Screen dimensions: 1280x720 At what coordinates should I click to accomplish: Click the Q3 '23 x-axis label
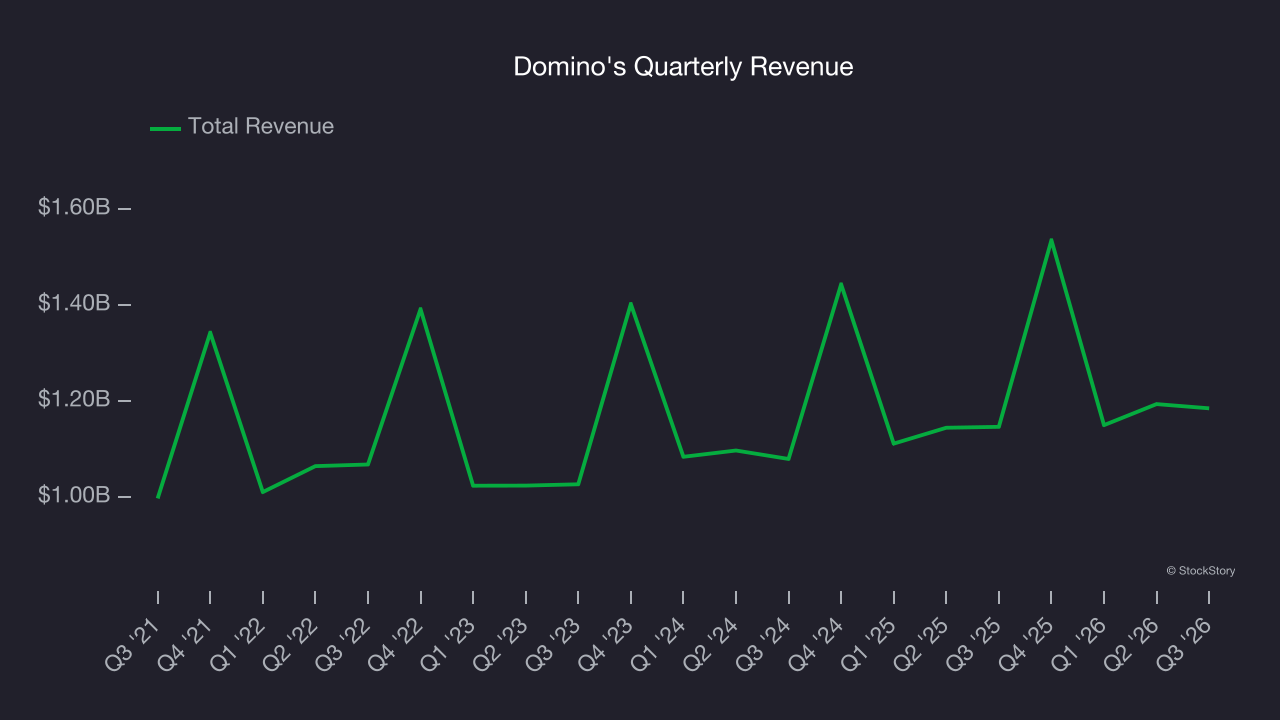tap(555, 643)
